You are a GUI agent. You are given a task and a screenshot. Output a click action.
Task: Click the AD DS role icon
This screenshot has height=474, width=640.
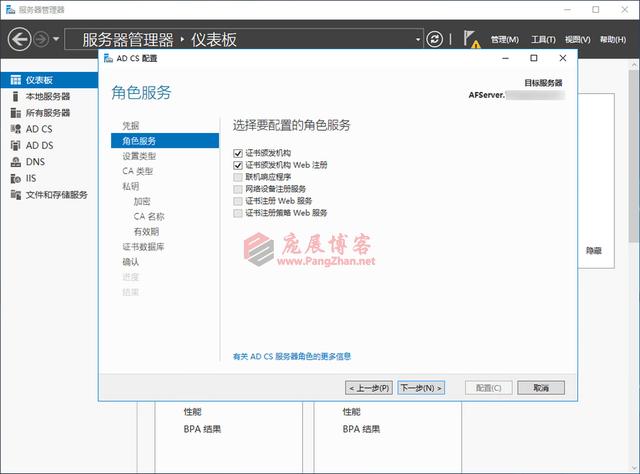coord(16,145)
